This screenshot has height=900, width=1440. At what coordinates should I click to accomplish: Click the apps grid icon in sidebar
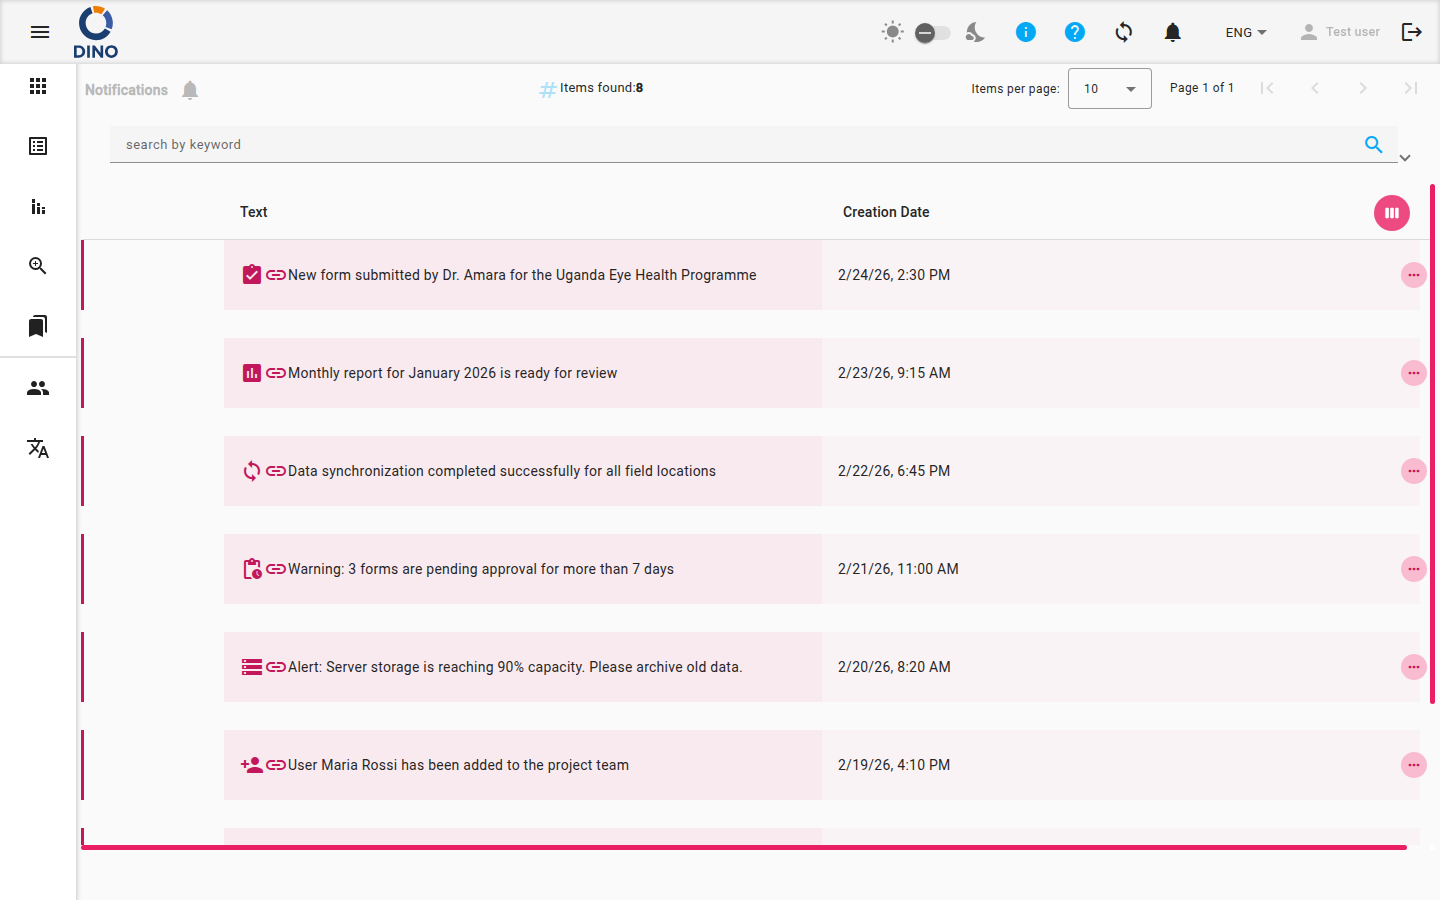38,86
